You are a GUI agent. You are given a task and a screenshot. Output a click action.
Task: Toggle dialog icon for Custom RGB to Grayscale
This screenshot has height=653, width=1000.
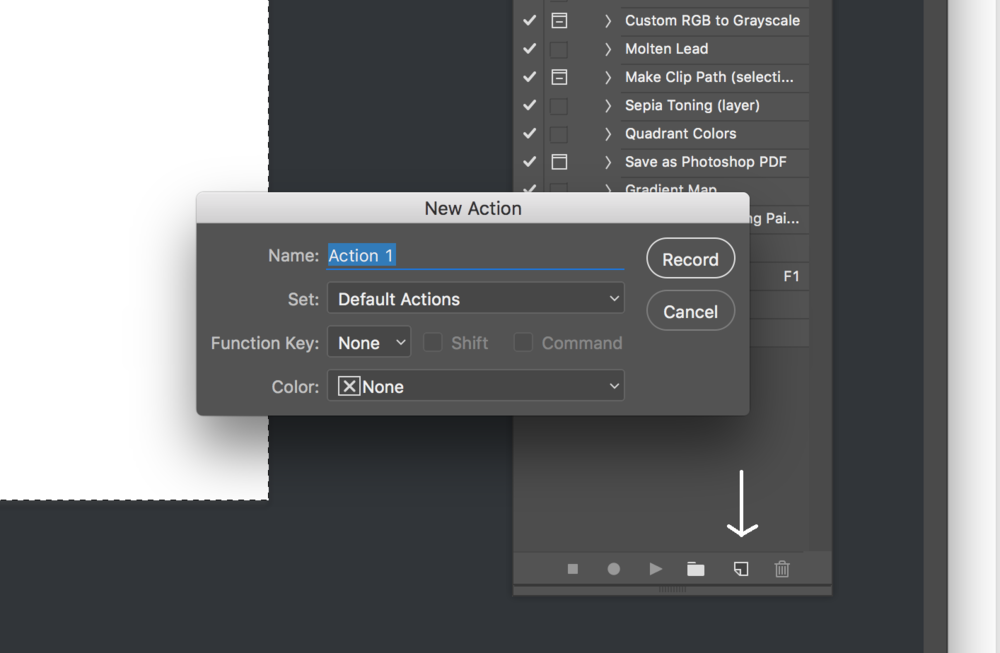(x=559, y=20)
